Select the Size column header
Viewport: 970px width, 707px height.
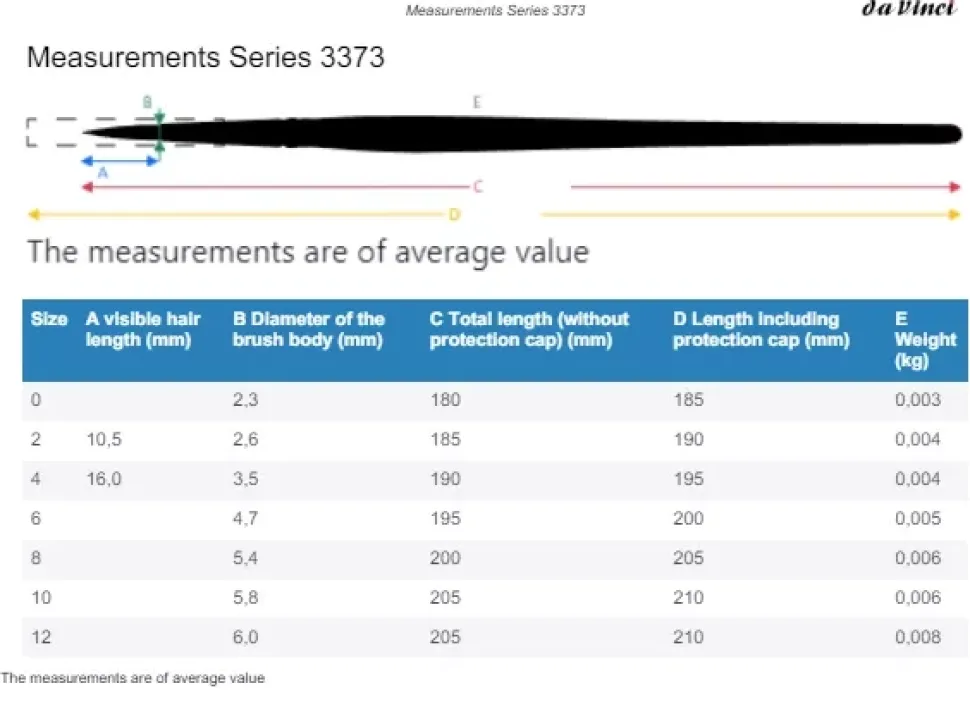pyautogui.click(x=49, y=319)
